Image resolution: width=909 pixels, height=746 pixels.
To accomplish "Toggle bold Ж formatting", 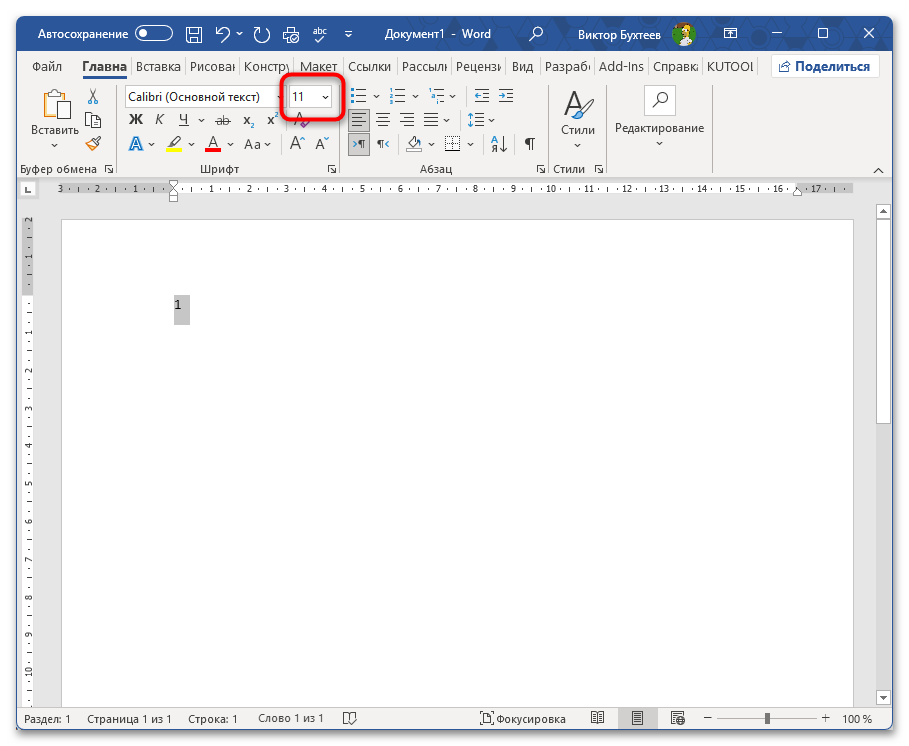I will 136,120.
